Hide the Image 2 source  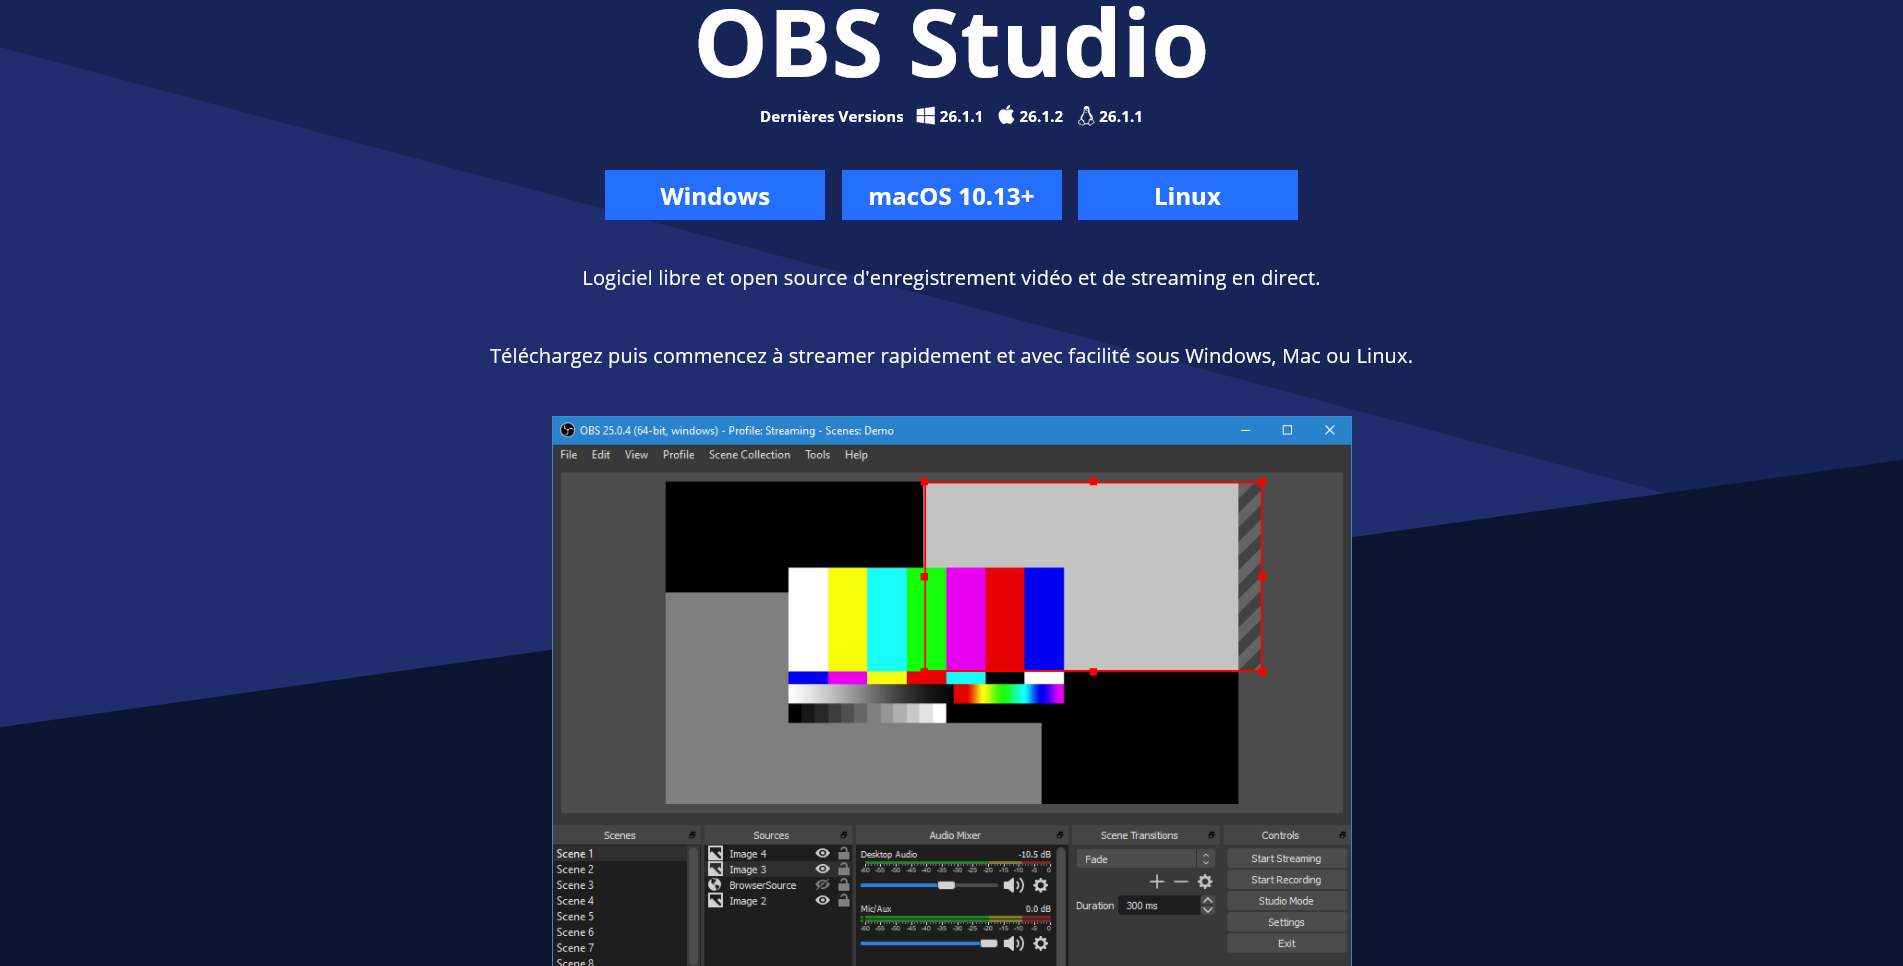coord(822,901)
